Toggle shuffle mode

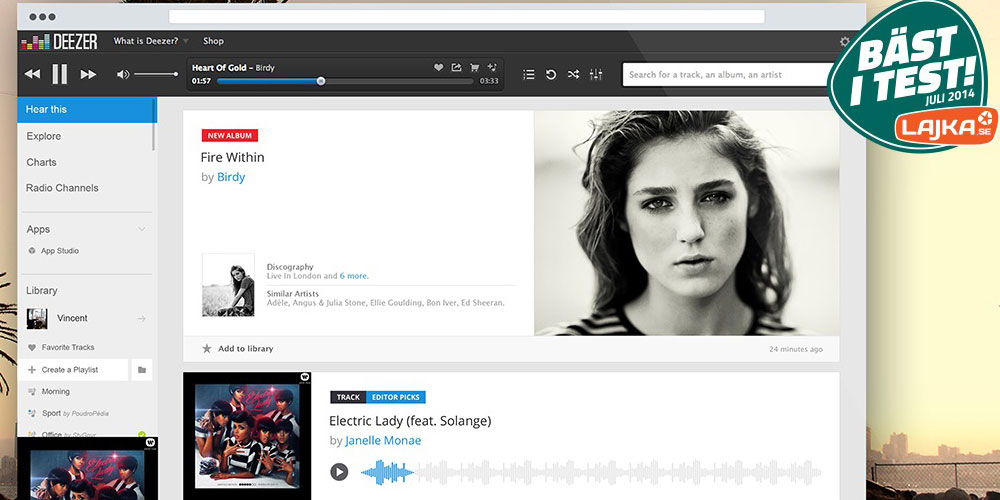pos(573,75)
